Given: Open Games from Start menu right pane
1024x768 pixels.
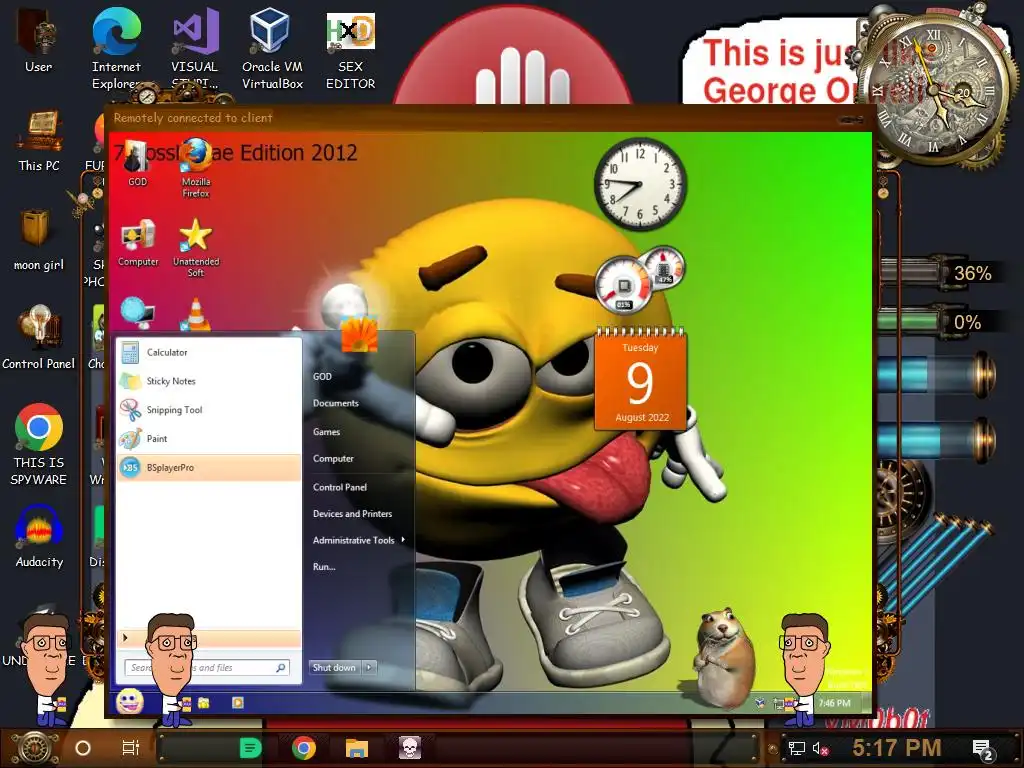Looking at the screenshot, I should (327, 432).
